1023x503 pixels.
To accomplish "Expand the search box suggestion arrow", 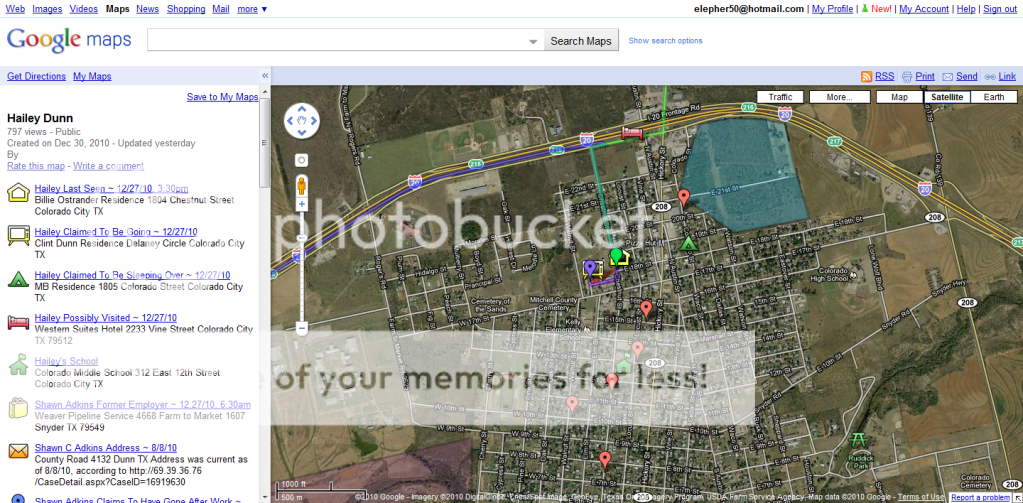I will 533,41.
